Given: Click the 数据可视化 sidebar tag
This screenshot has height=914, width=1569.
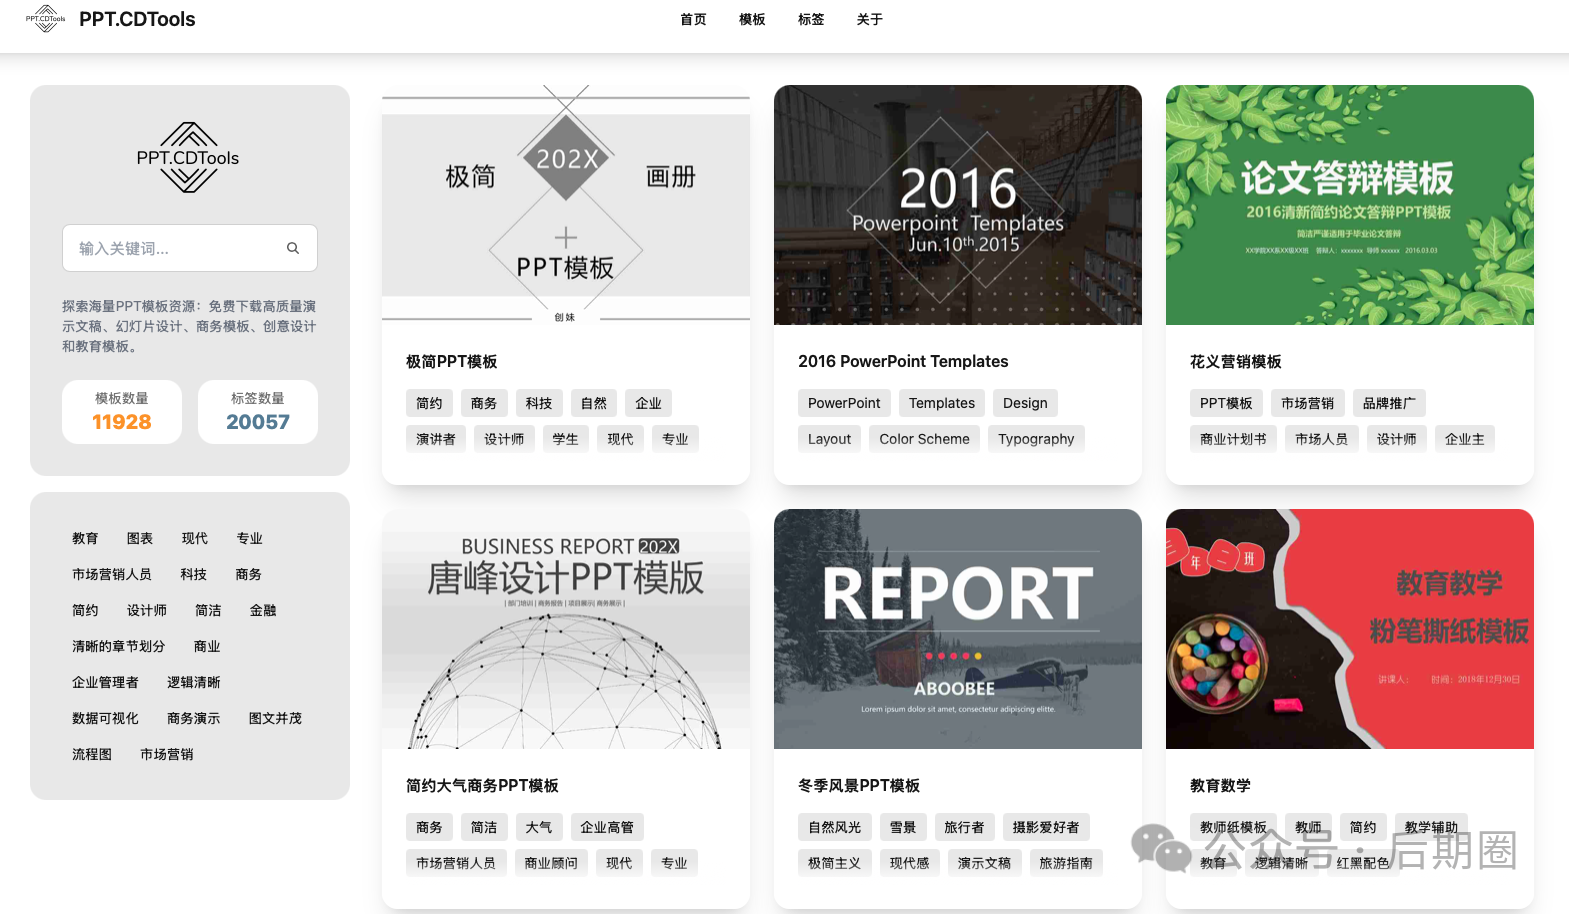Looking at the screenshot, I should click(x=105, y=718).
